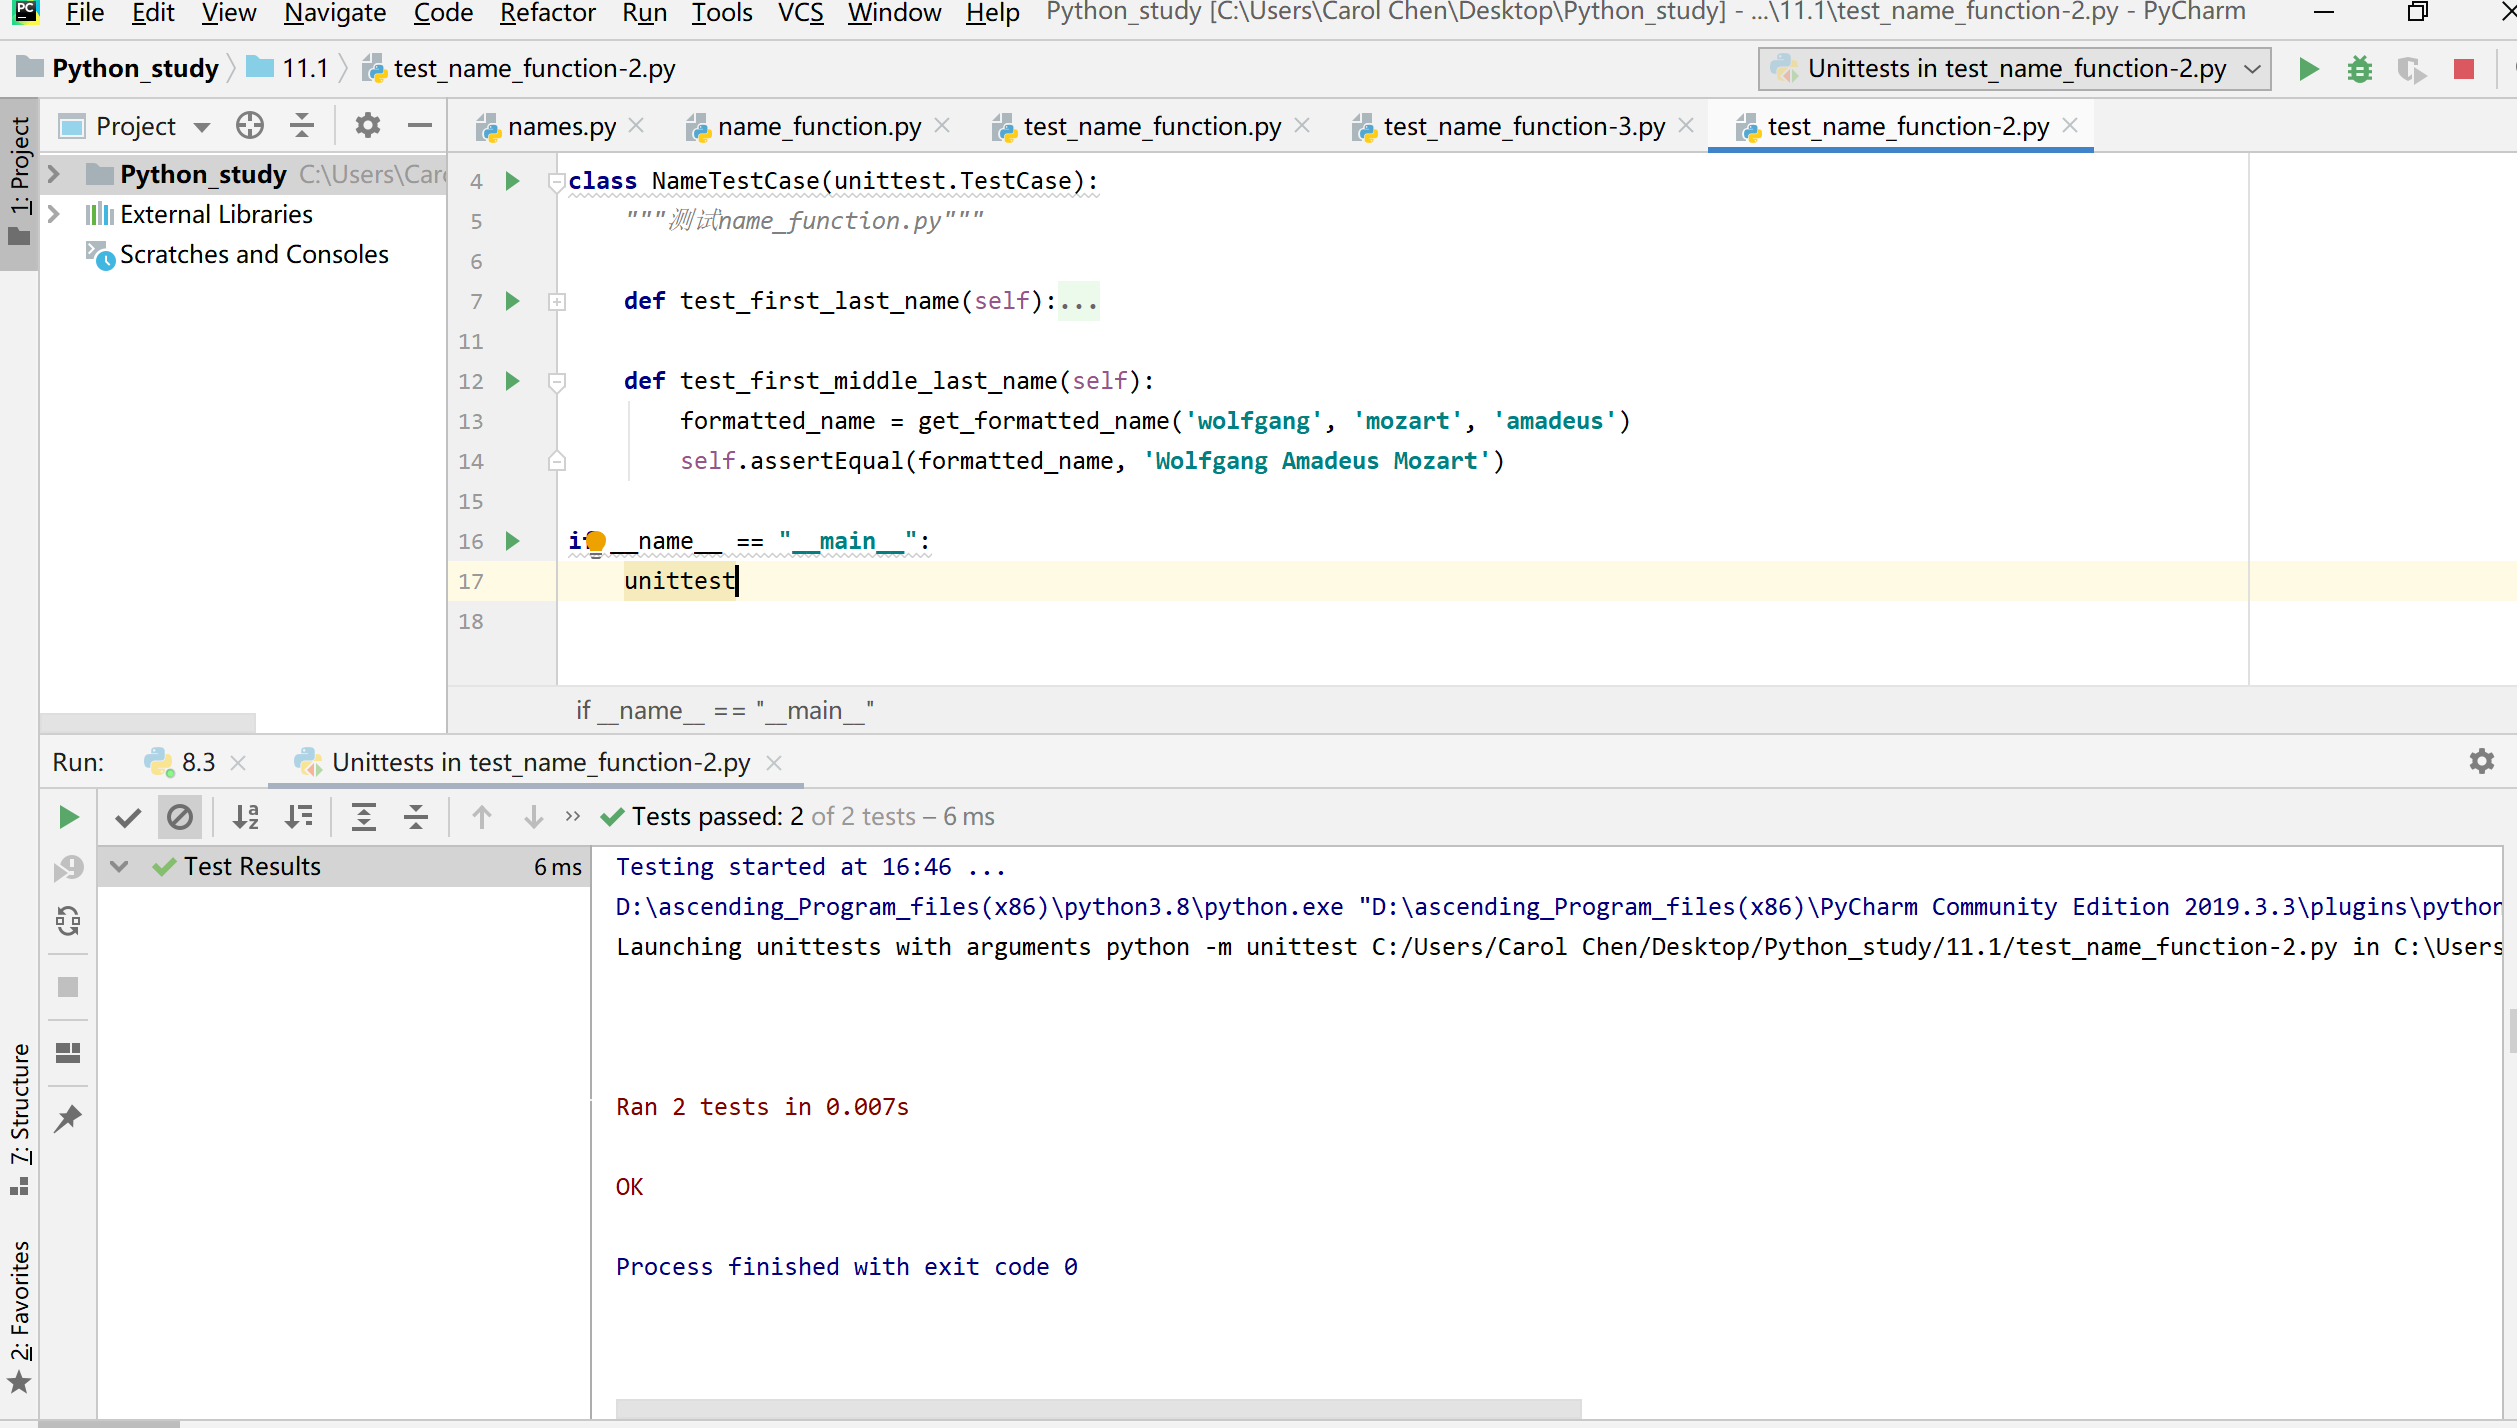This screenshot has width=2517, height=1428.
Task: Click the Locate/Scroll from Source target icon
Action: click(249, 126)
